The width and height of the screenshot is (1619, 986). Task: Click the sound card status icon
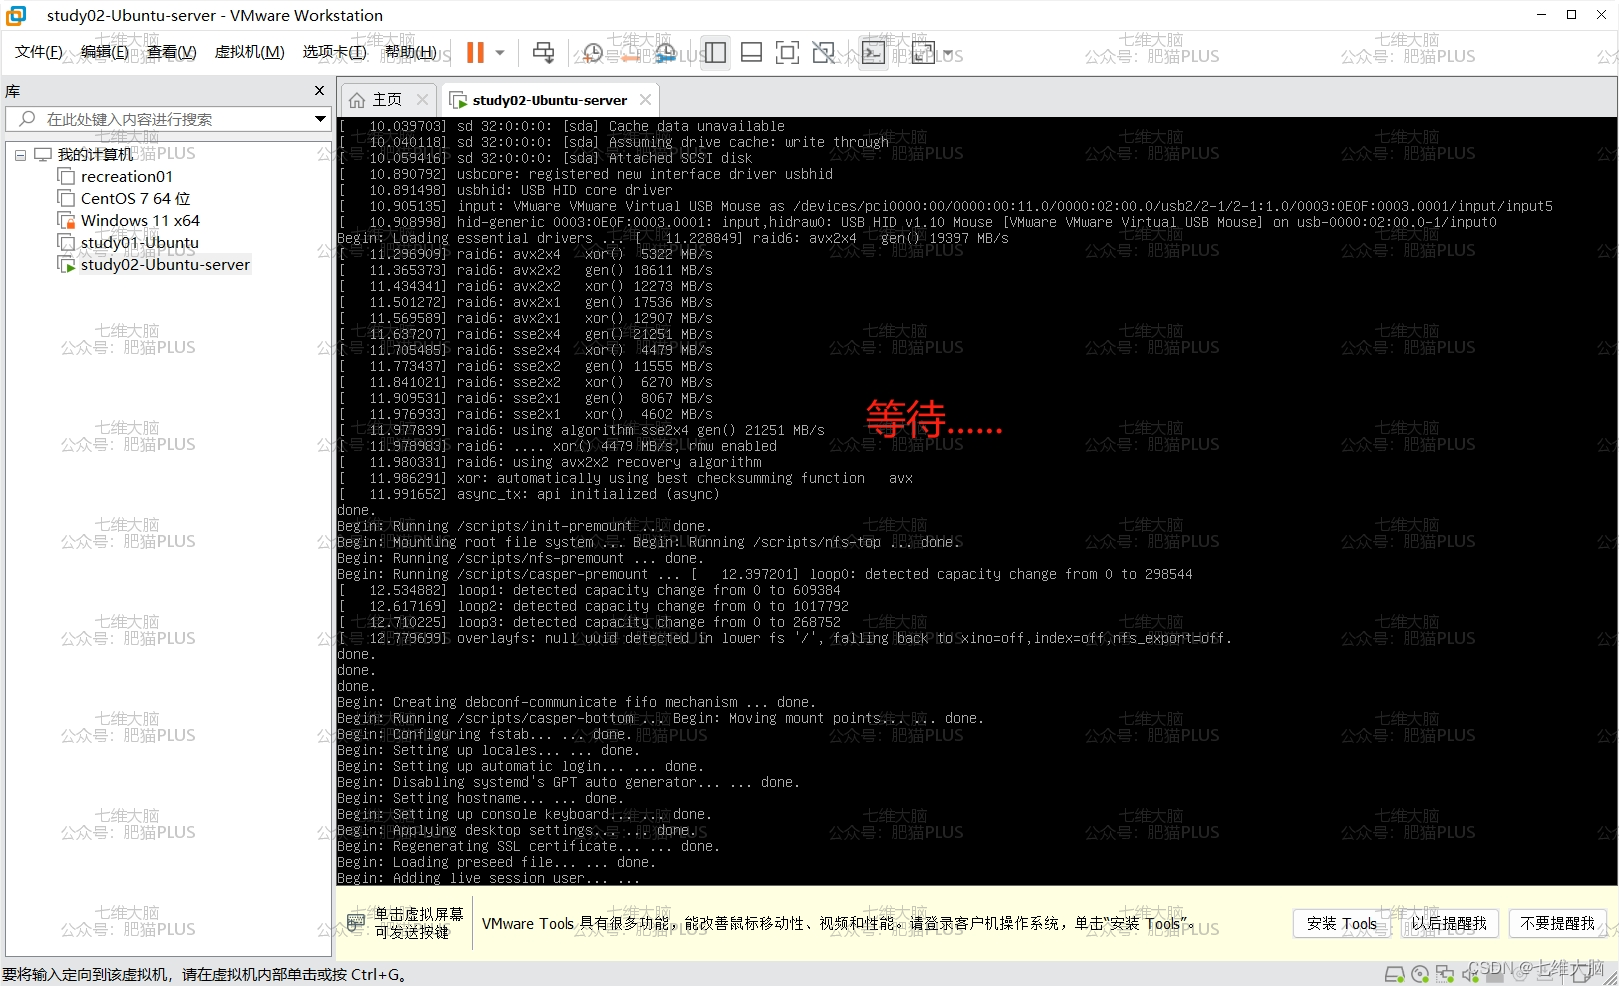[x=1469, y=974]
